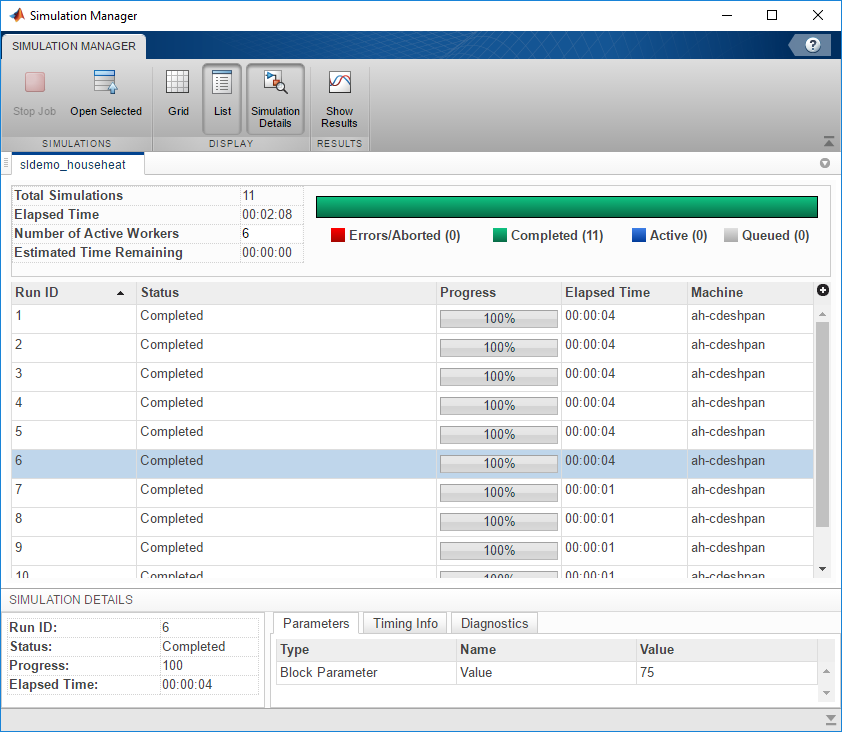Switch to the Timing Info tab
842x732 pixels.
point(405,623)
